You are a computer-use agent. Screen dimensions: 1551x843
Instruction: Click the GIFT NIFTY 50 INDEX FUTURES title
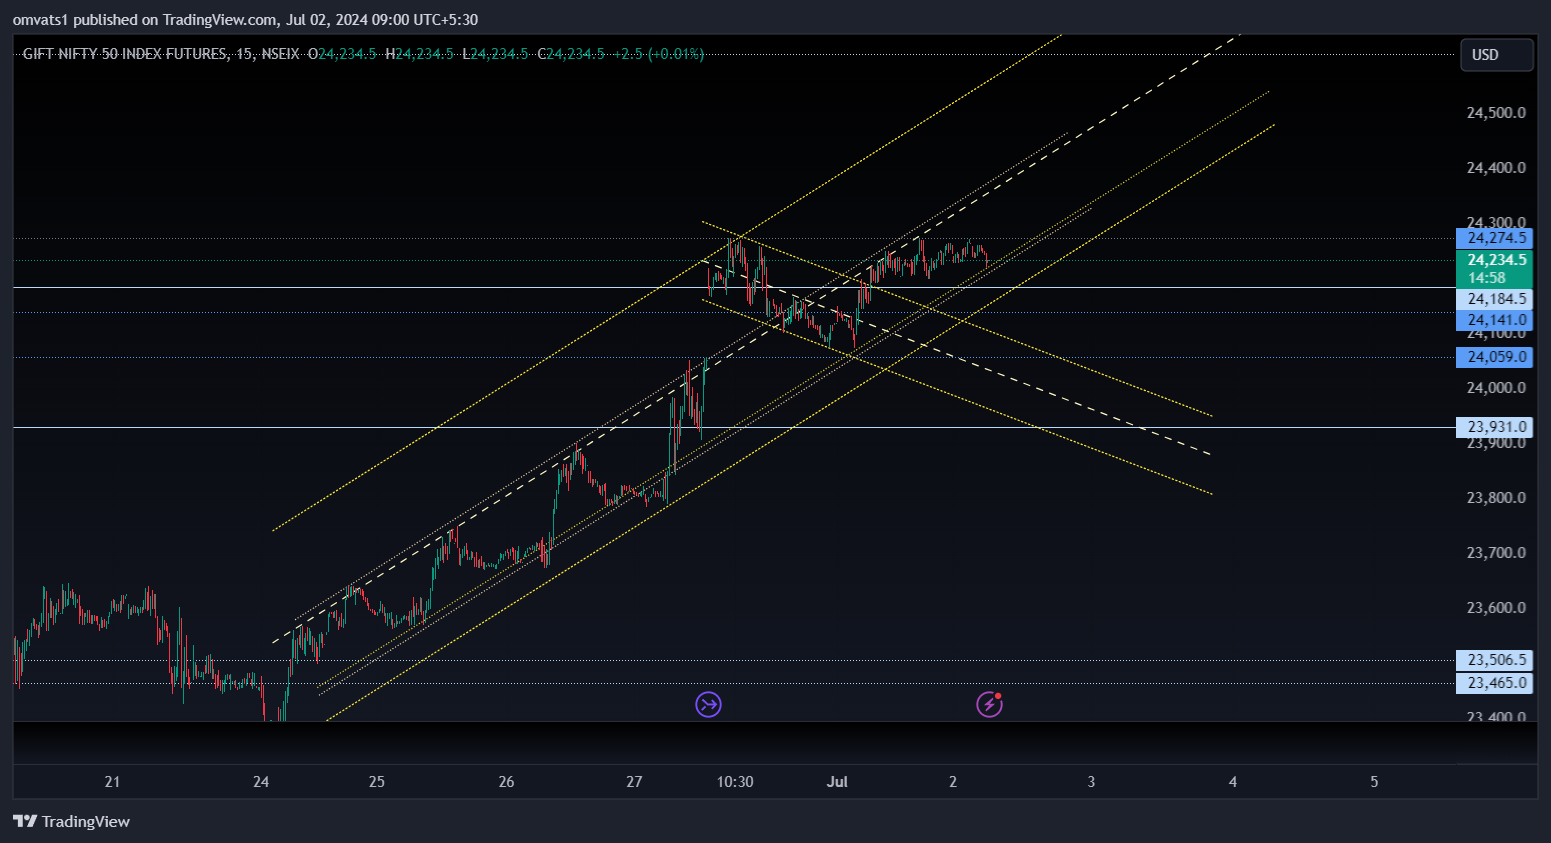(x=125, y=54)
